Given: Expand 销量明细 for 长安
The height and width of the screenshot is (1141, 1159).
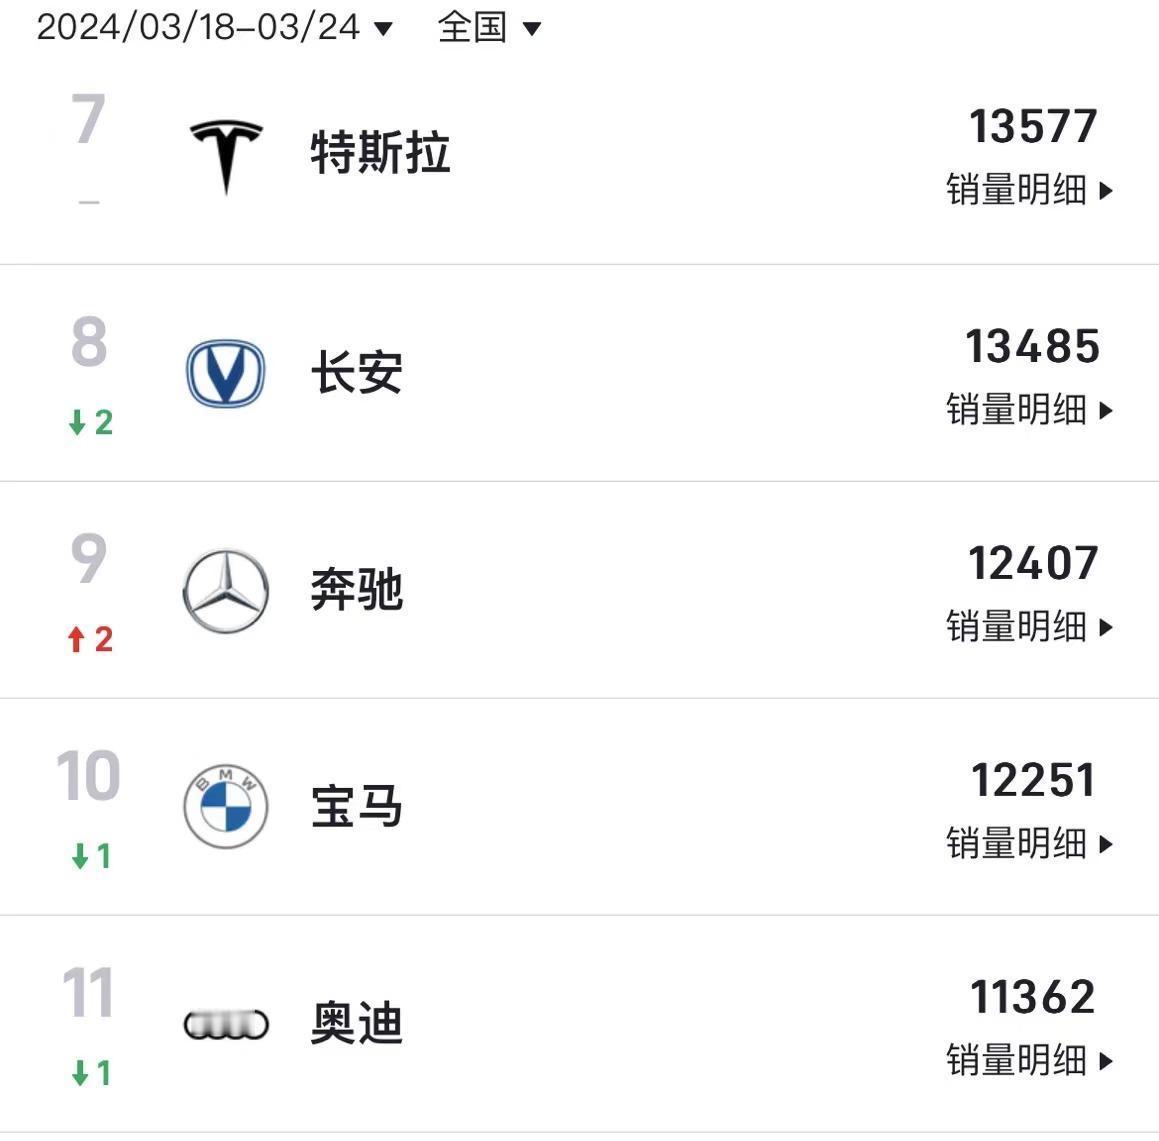Looking at the screenshot, I should coord(1030,409).
